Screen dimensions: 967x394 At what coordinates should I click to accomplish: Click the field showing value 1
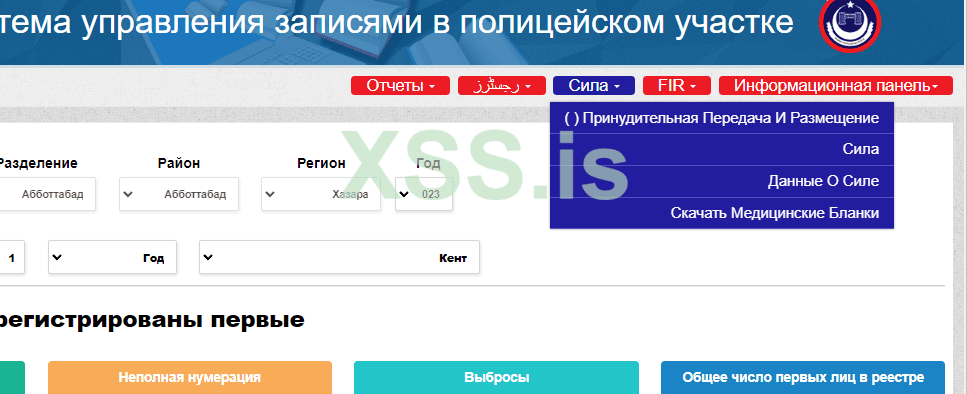12,257
